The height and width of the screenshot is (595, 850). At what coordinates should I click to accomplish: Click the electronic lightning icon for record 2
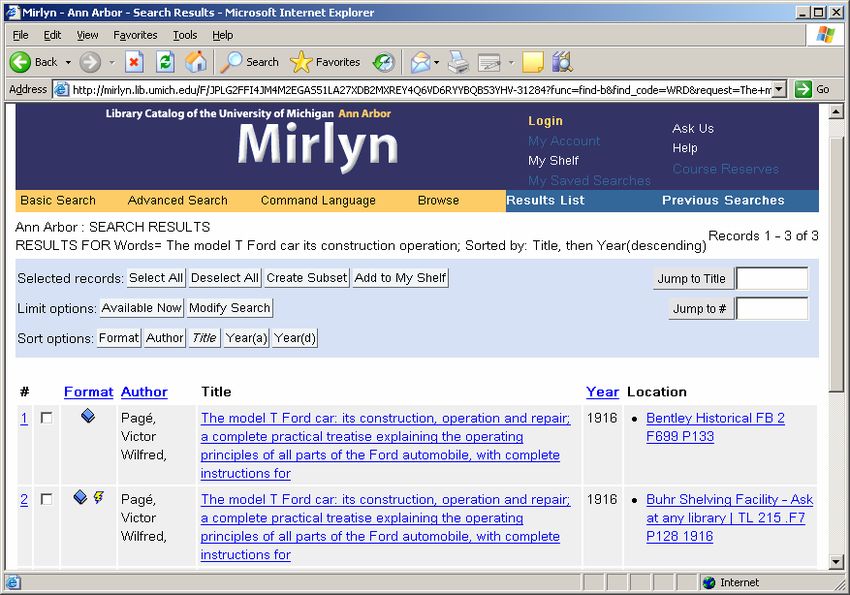pyautogui.click(x=99, y=497)
